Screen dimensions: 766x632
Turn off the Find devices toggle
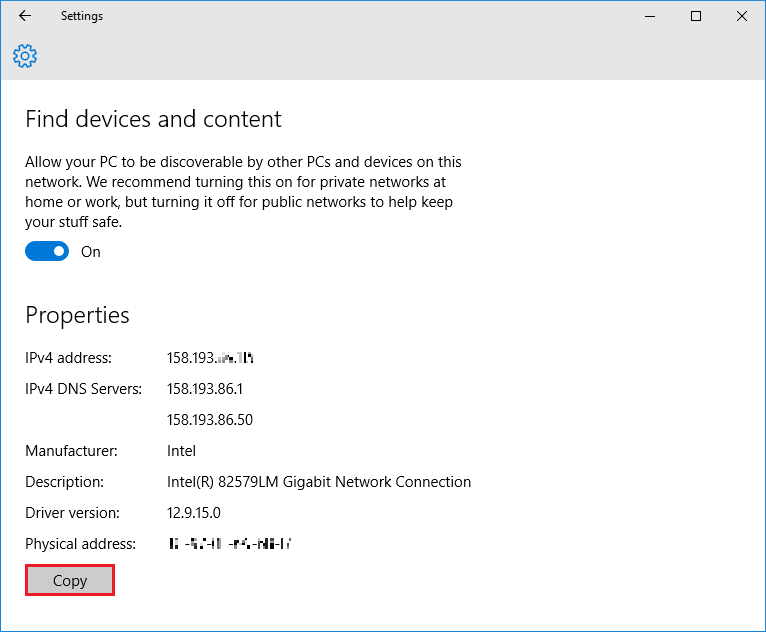47,252
